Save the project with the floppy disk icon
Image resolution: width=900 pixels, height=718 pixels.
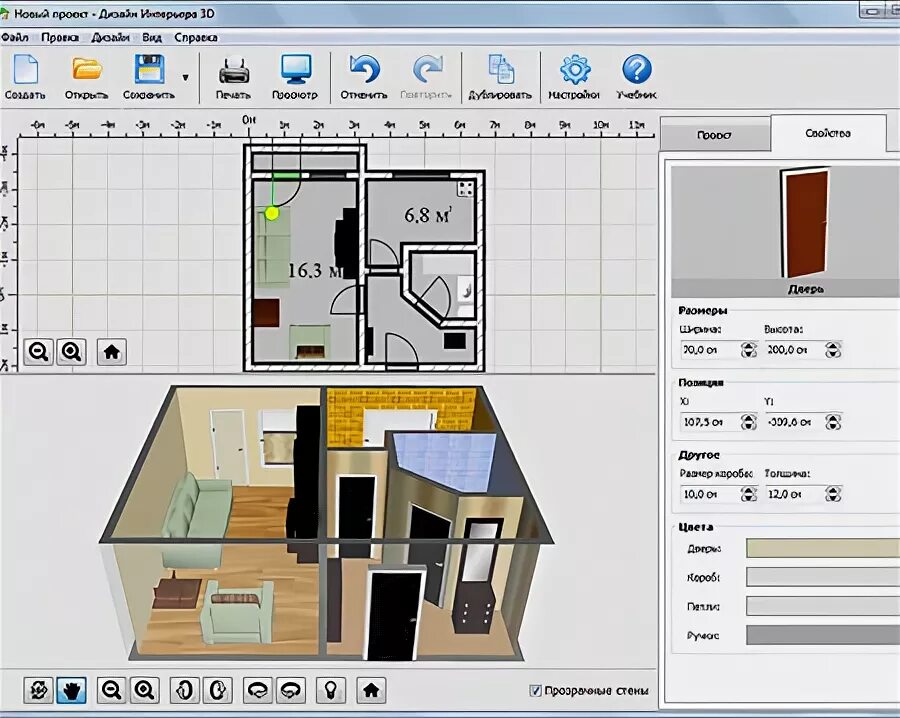tap(149, 69)
